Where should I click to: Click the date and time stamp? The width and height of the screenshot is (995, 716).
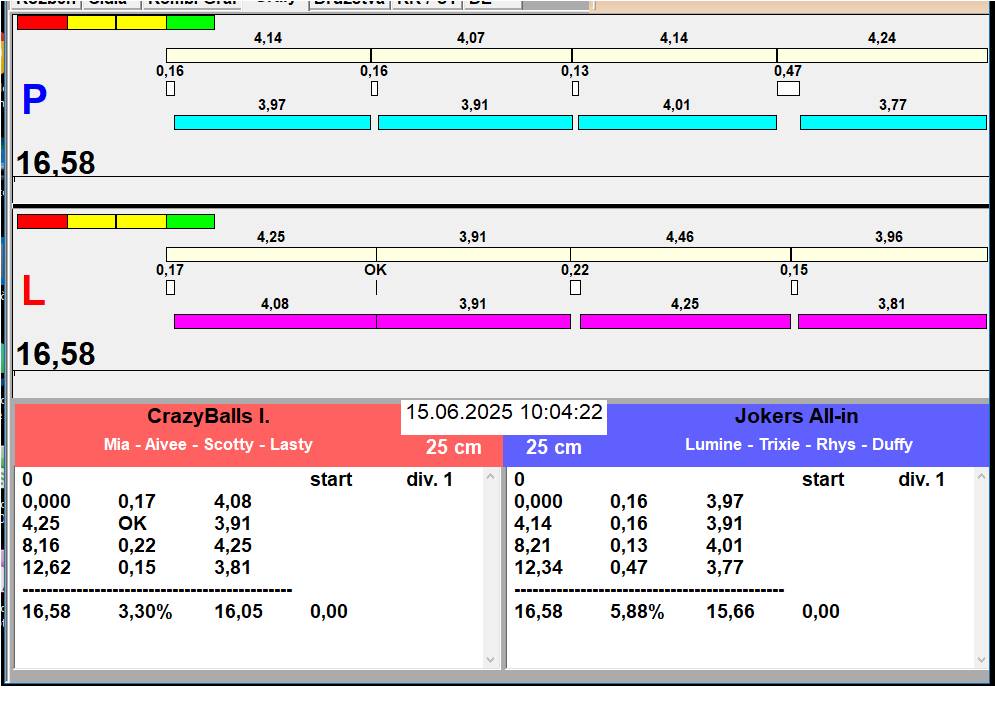[x=504, y=413]
